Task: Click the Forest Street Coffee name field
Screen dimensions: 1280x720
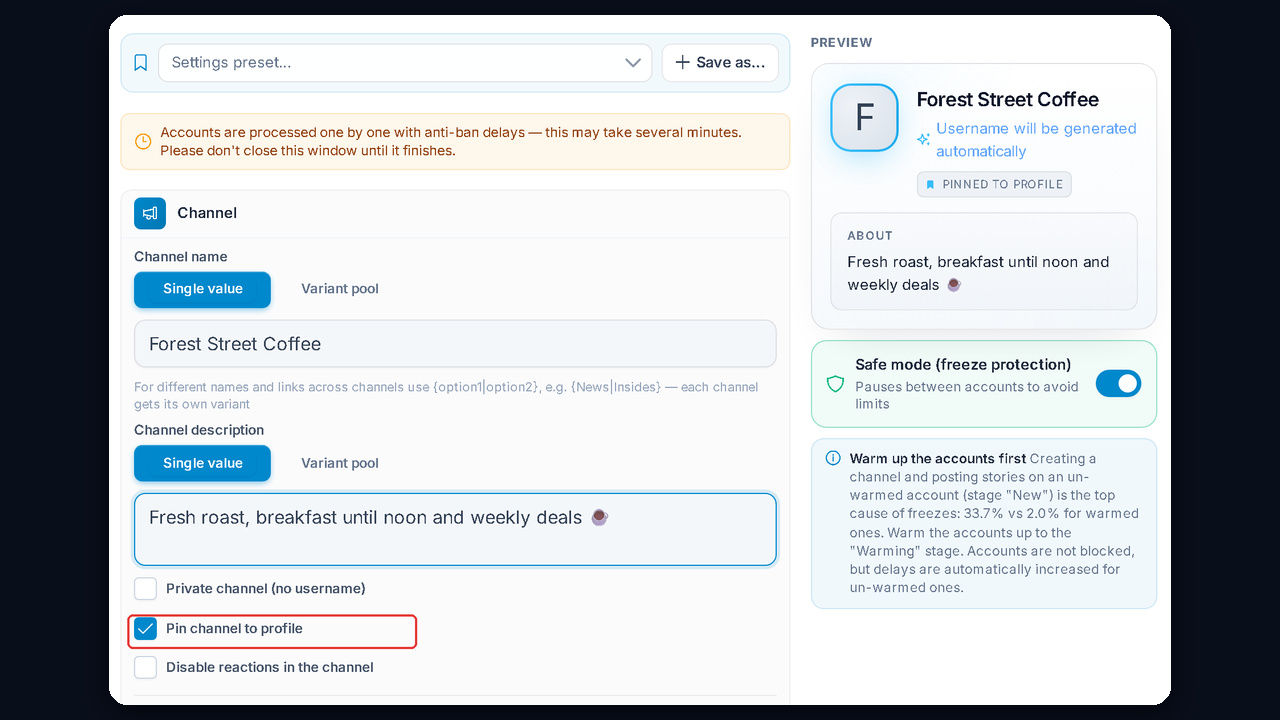Action: click(455, 344)
